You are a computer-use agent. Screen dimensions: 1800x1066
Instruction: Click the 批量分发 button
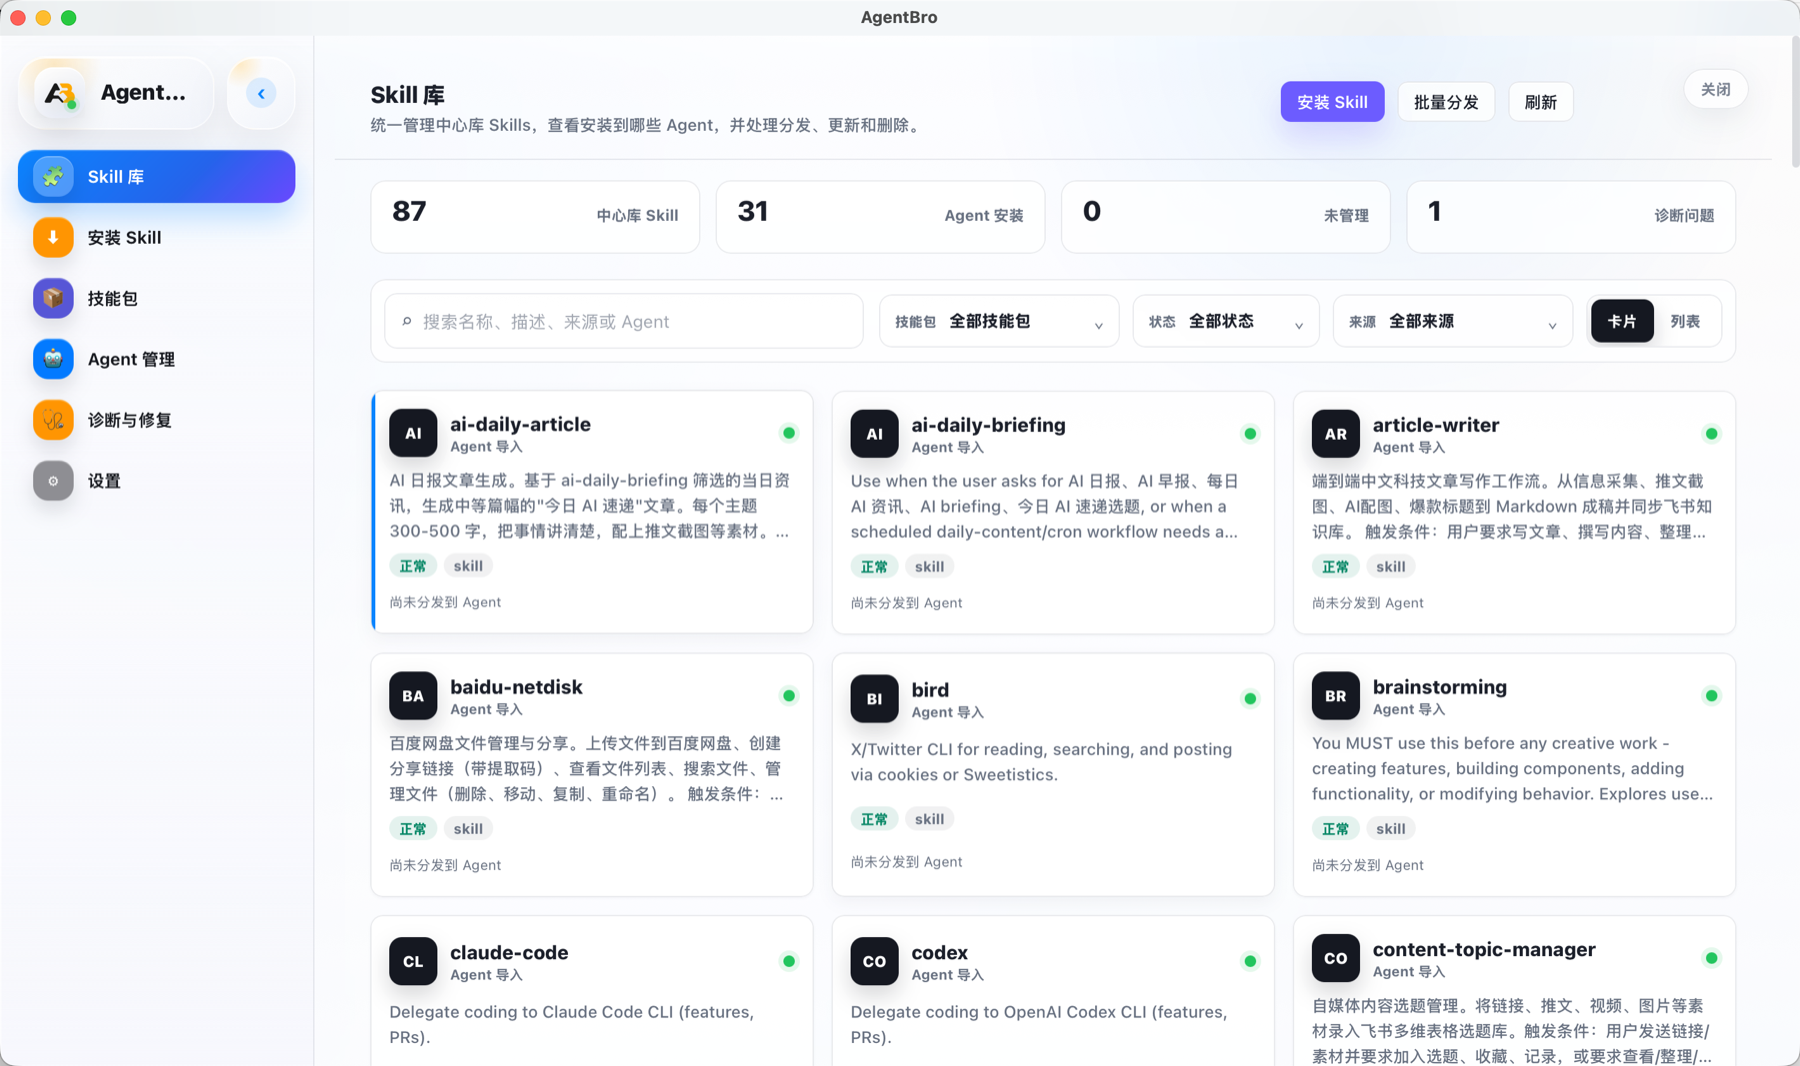coord(1446,102)
